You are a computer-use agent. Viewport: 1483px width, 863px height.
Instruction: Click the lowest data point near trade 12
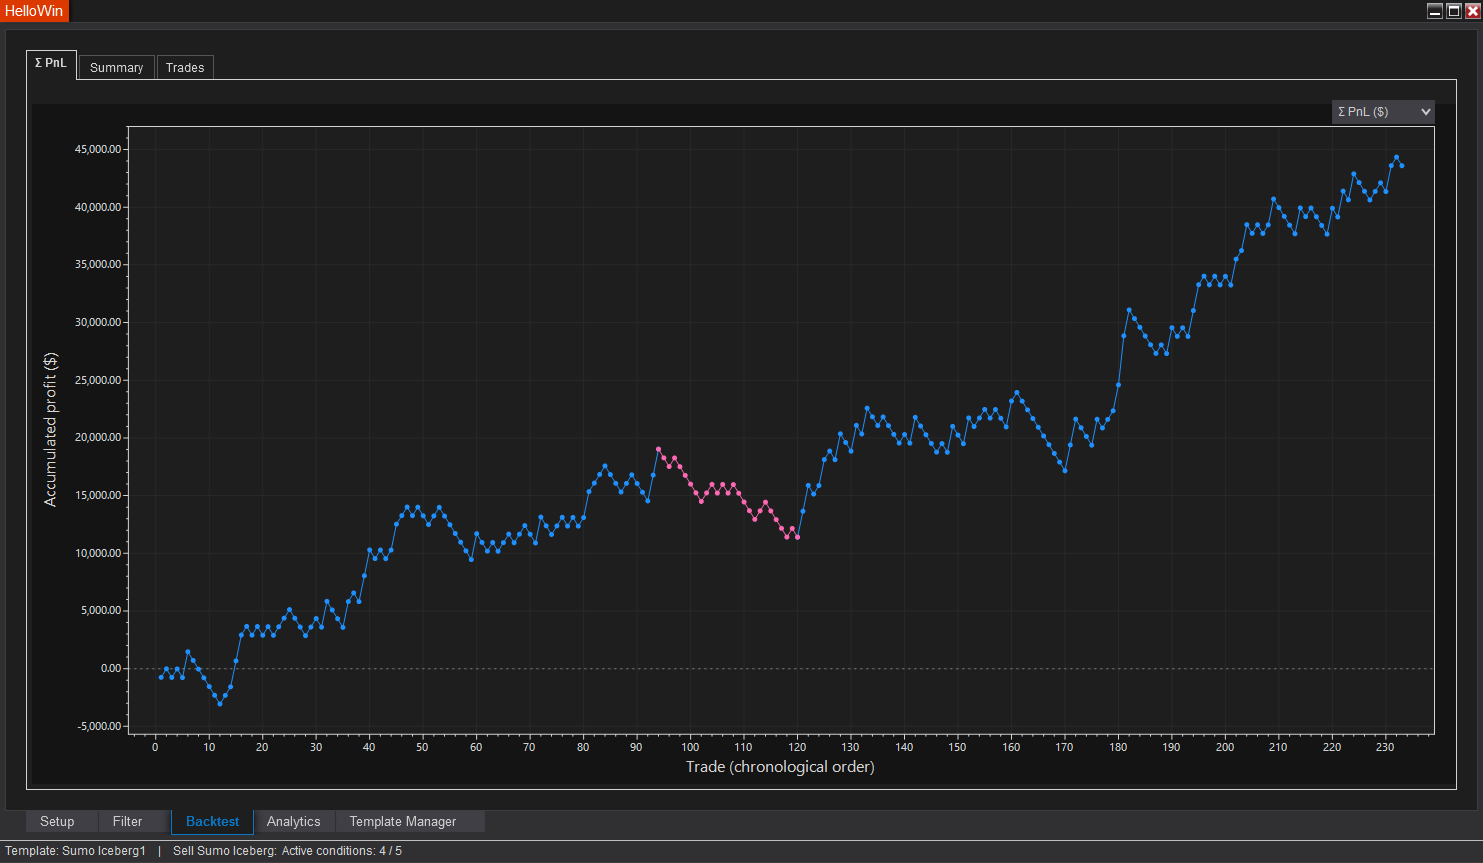click(220, 704)
